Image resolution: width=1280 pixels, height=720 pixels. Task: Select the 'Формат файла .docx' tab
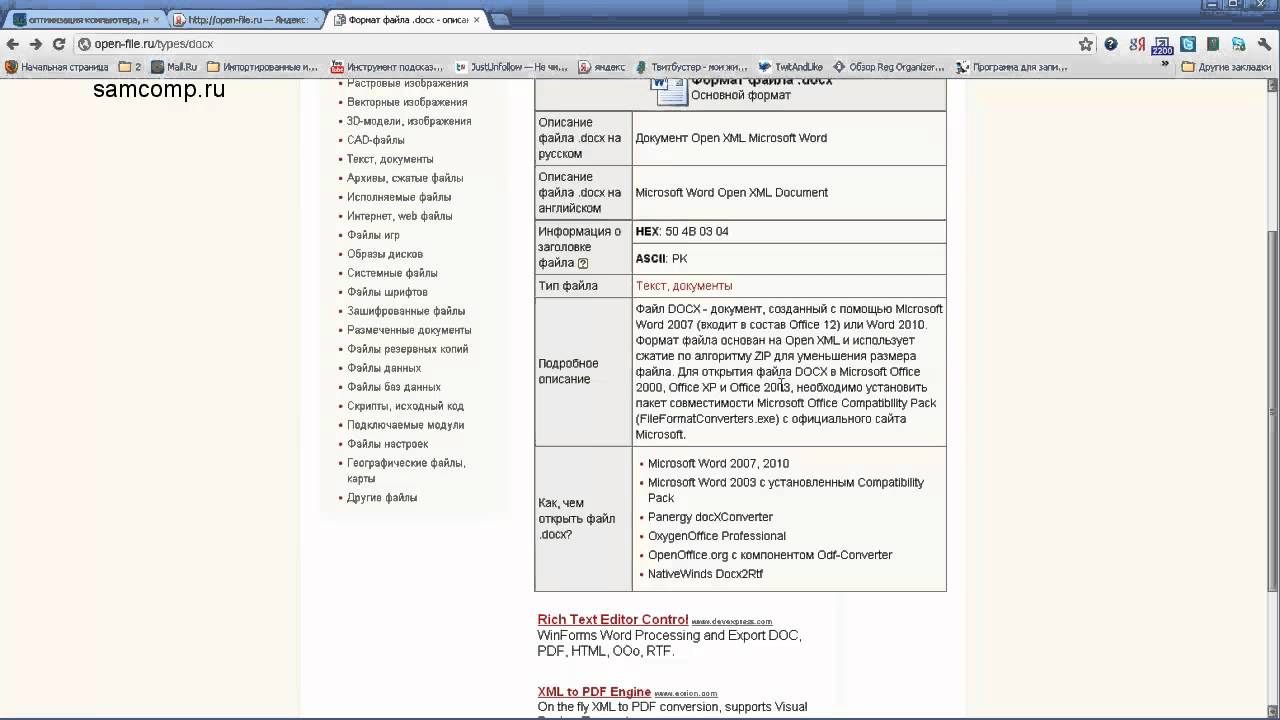[x=406, y=19]
